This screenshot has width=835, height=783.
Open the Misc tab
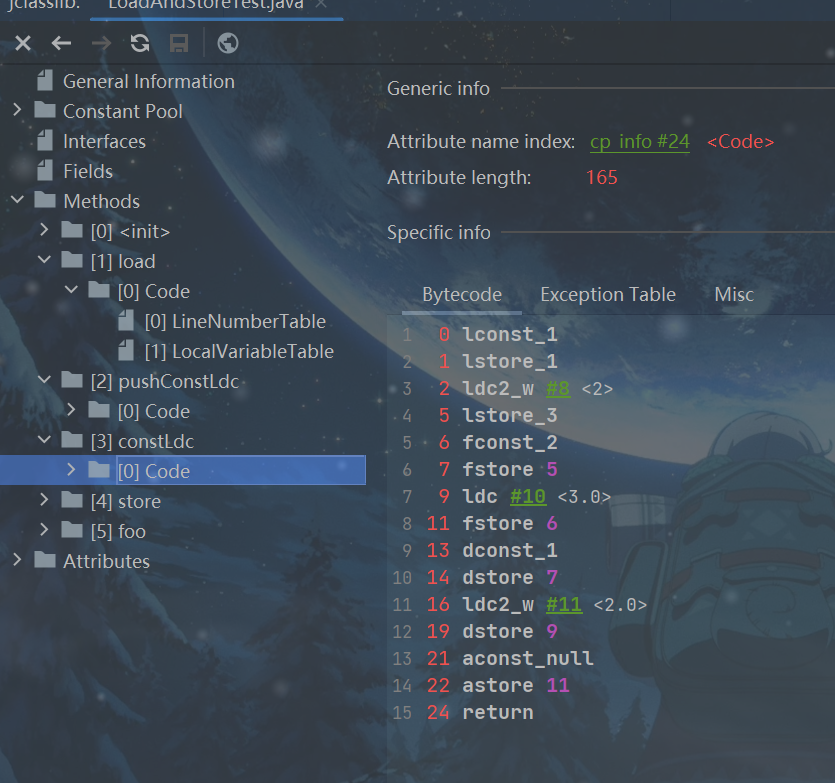[x=734, y=294]
